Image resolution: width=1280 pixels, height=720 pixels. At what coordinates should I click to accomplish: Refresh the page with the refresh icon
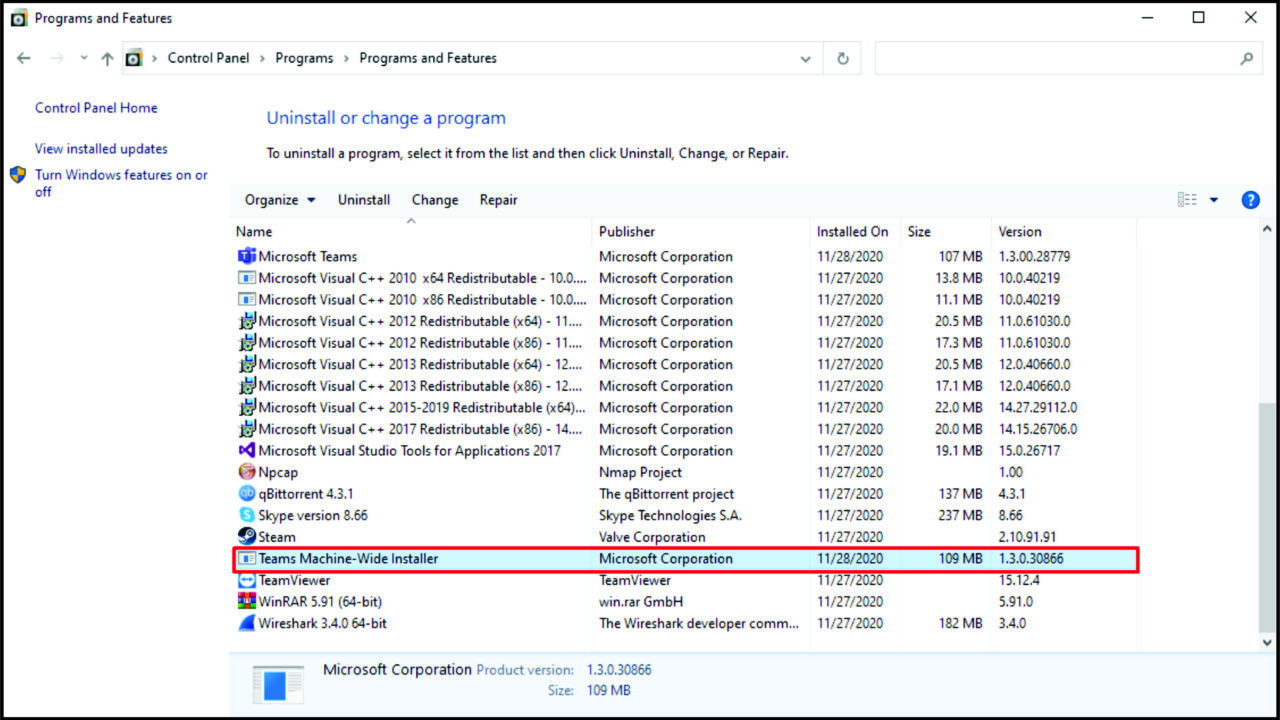(x=841, y=58)
